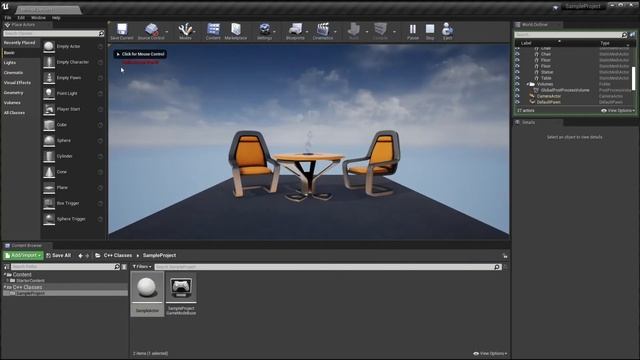Viewport: 640px width, 360px height.
Task: Click the Click for Mouse Control button
Action: point(140,54)
